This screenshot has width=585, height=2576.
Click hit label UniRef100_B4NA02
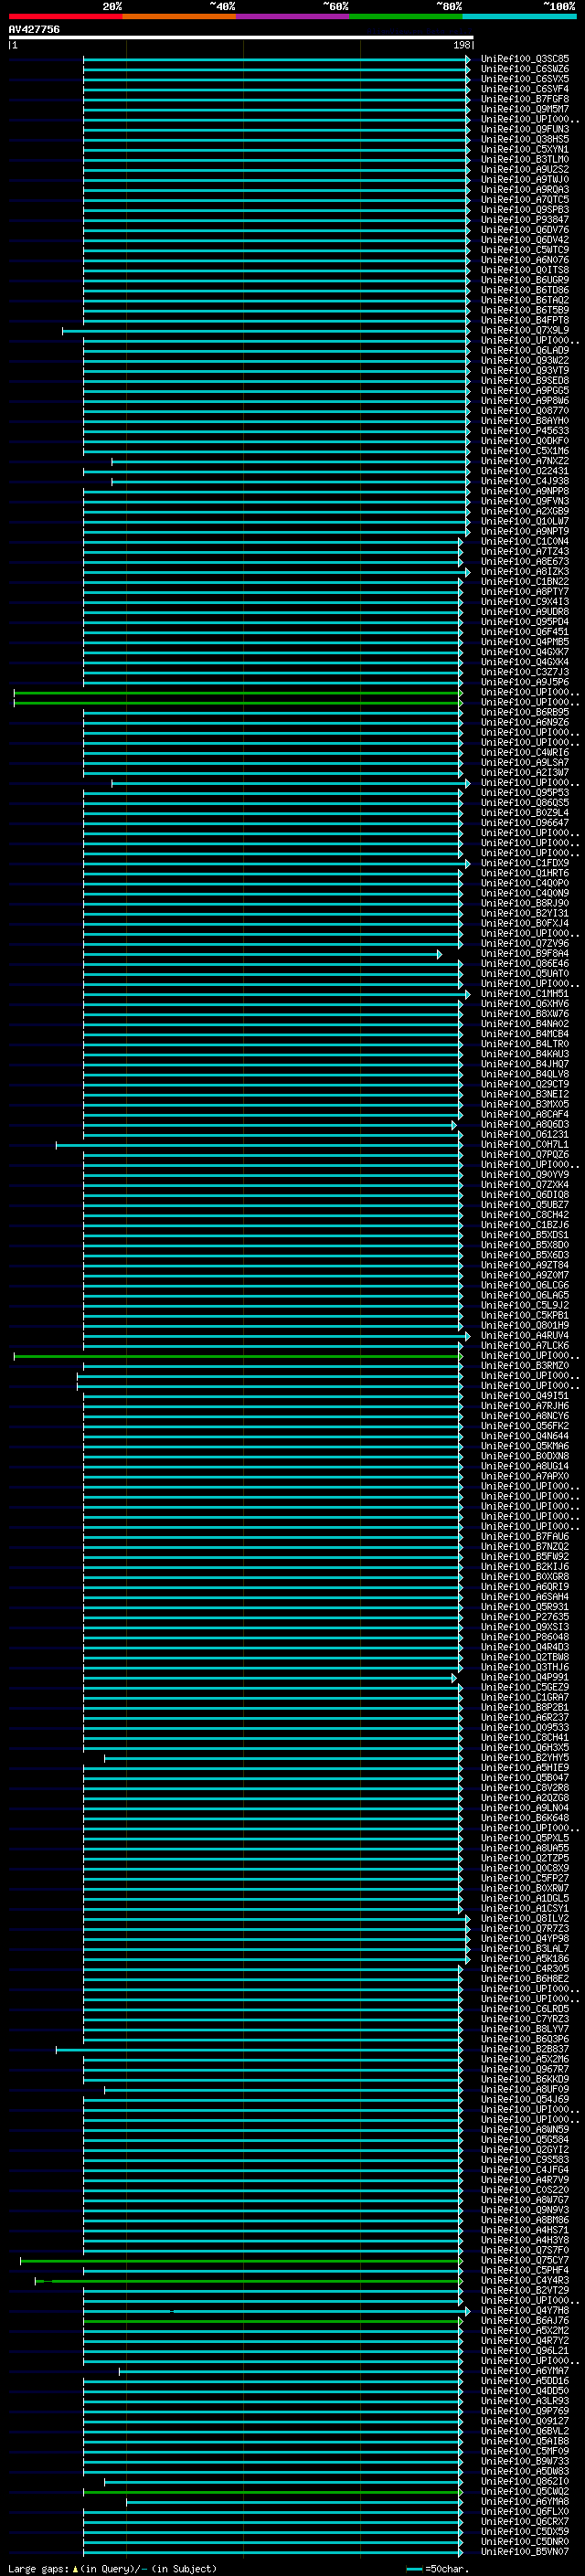click(x=525, y=1024)
